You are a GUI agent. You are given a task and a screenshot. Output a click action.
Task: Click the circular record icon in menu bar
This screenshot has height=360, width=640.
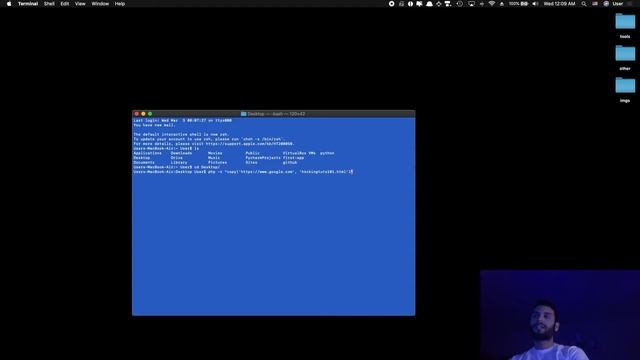point(391,4)
